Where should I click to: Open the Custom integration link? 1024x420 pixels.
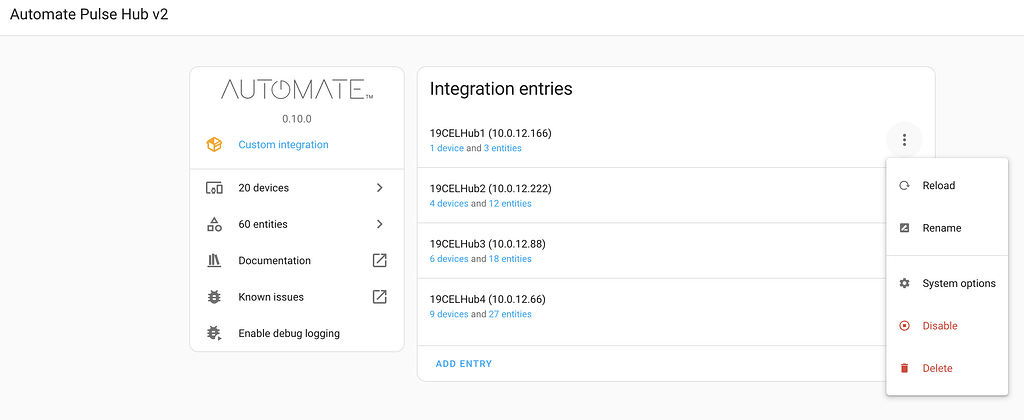tap(283, 145)
